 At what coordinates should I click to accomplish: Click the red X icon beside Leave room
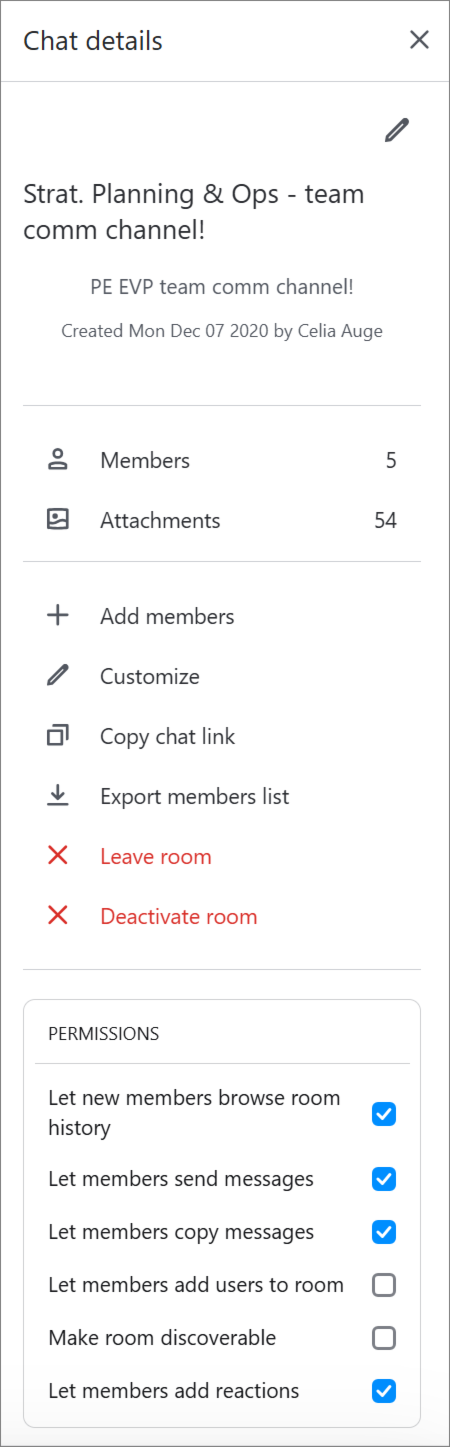[x=58, y=856]
